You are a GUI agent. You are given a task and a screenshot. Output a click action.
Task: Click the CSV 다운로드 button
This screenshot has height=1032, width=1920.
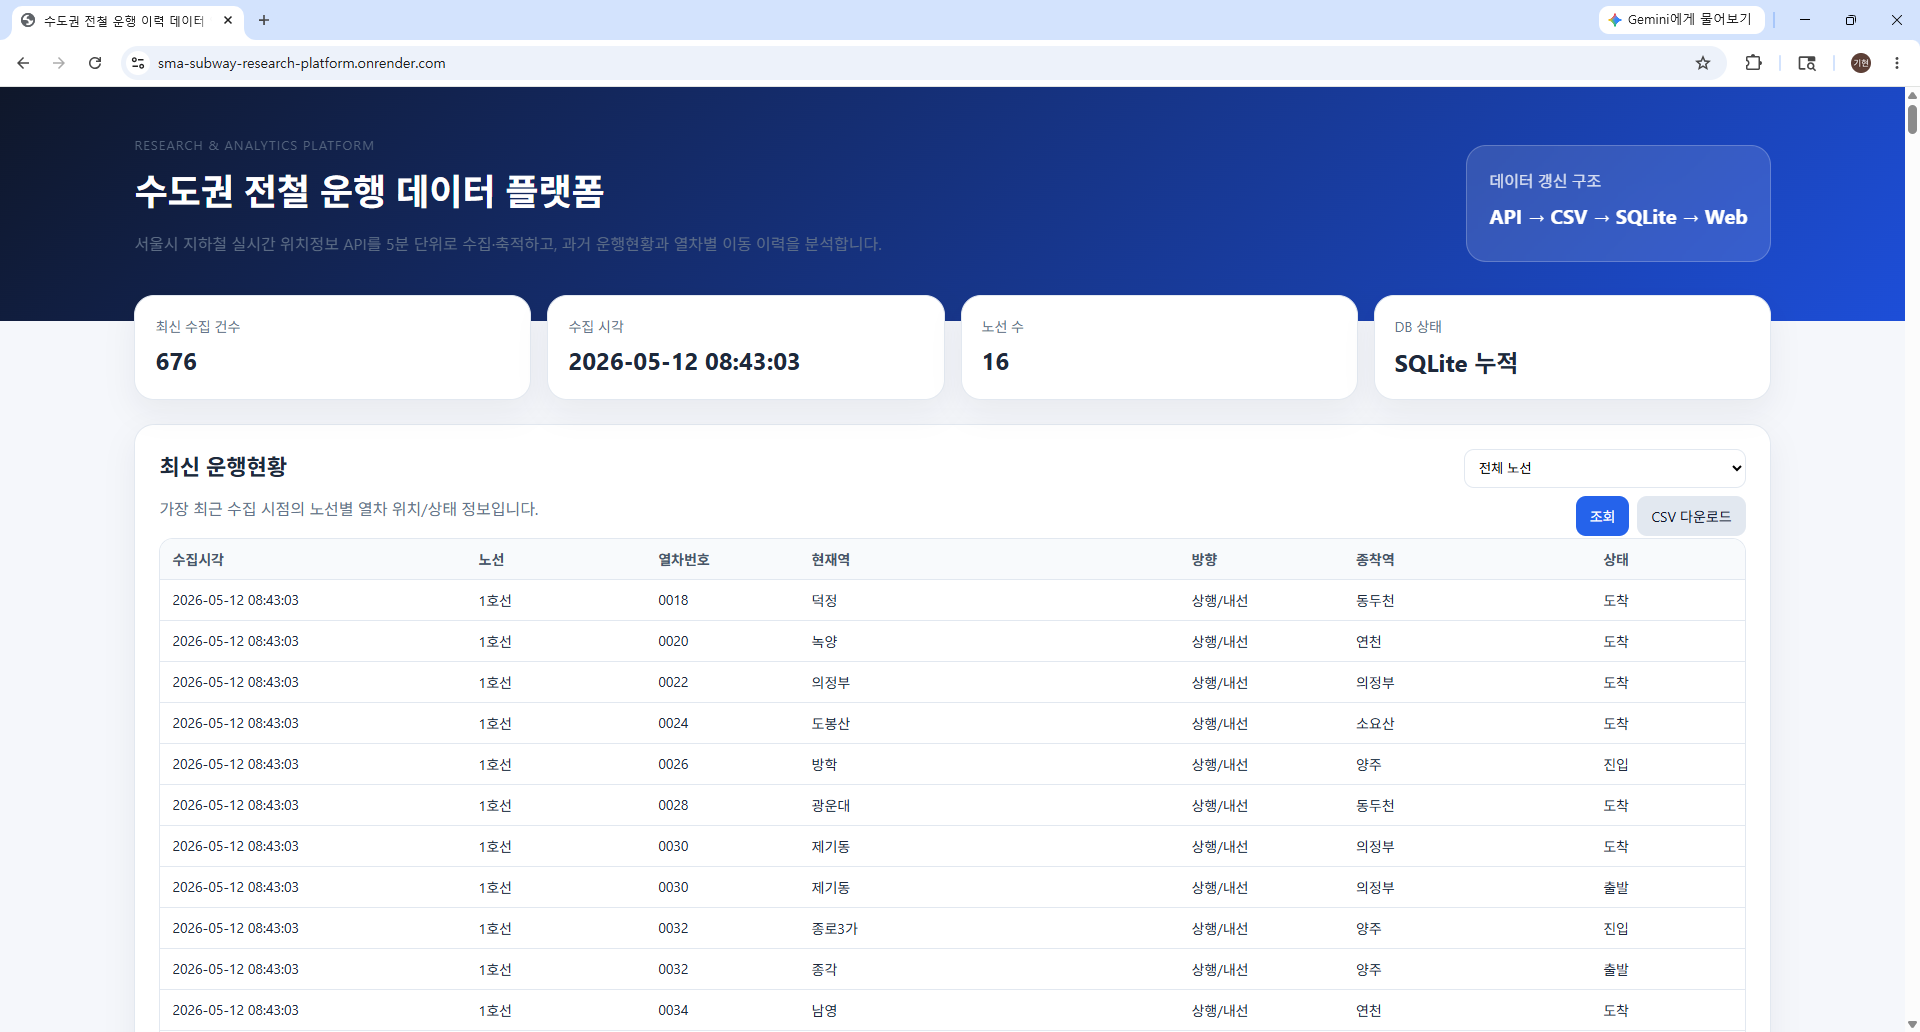point(1691,516)
